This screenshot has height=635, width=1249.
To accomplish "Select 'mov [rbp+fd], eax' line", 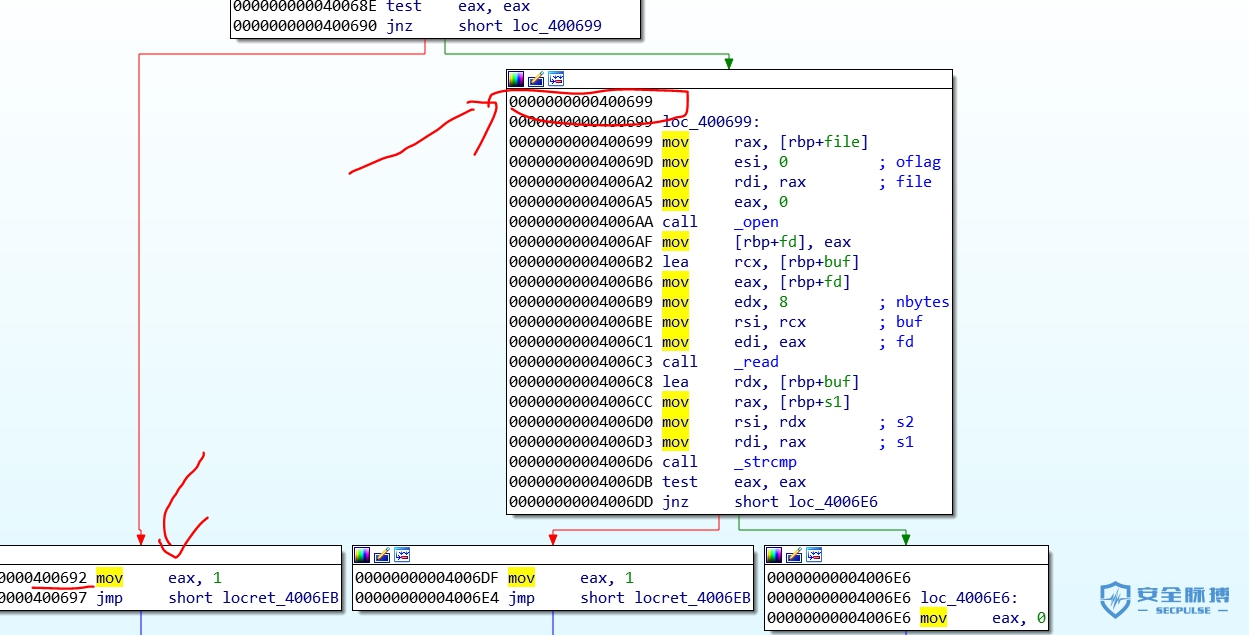I will [x=680, y=242].
